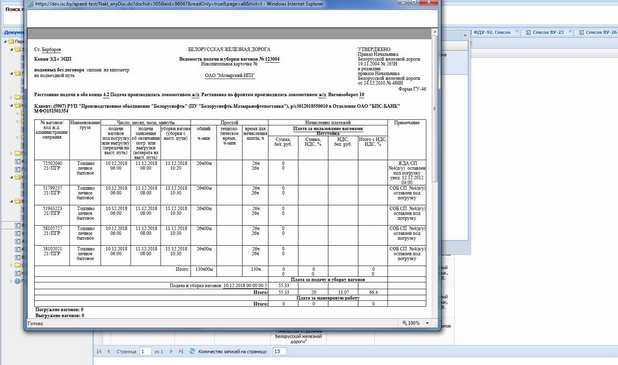Image resolution: width=618 pixels, height=365 pixels.
Task: Click the records per page field showing 15
Action: point(279,351)
